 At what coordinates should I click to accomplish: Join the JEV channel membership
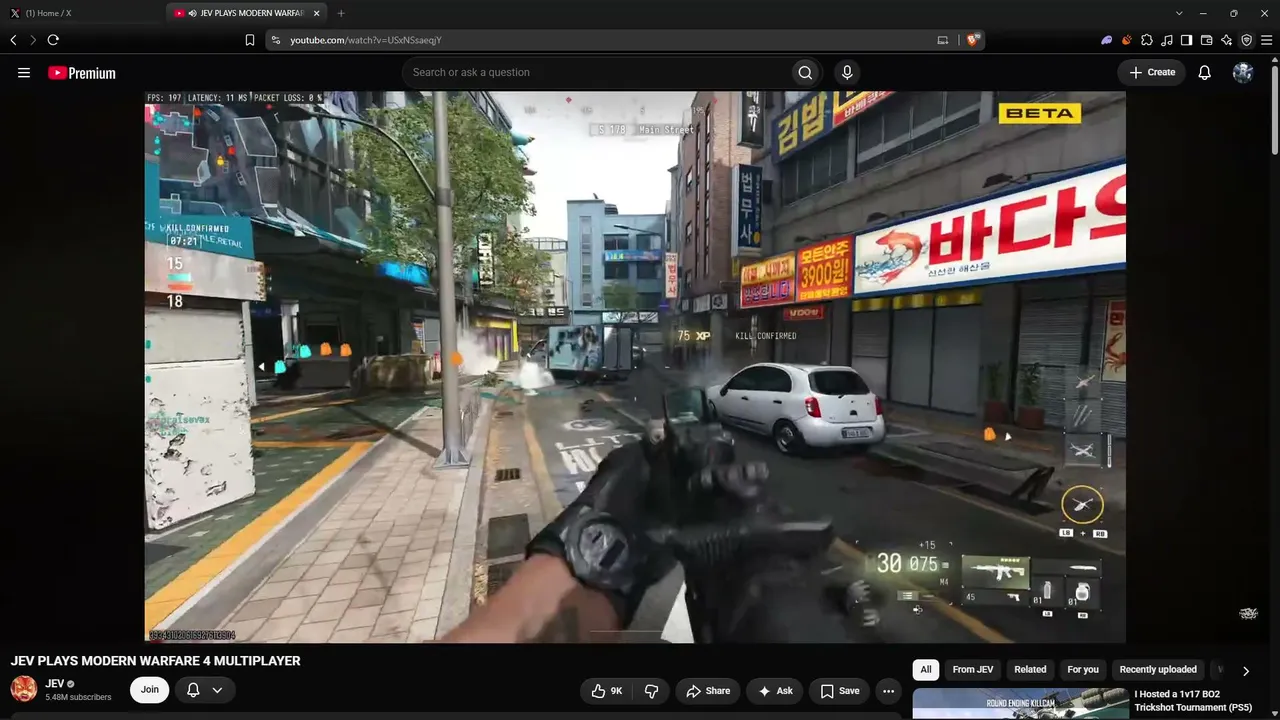149,690
